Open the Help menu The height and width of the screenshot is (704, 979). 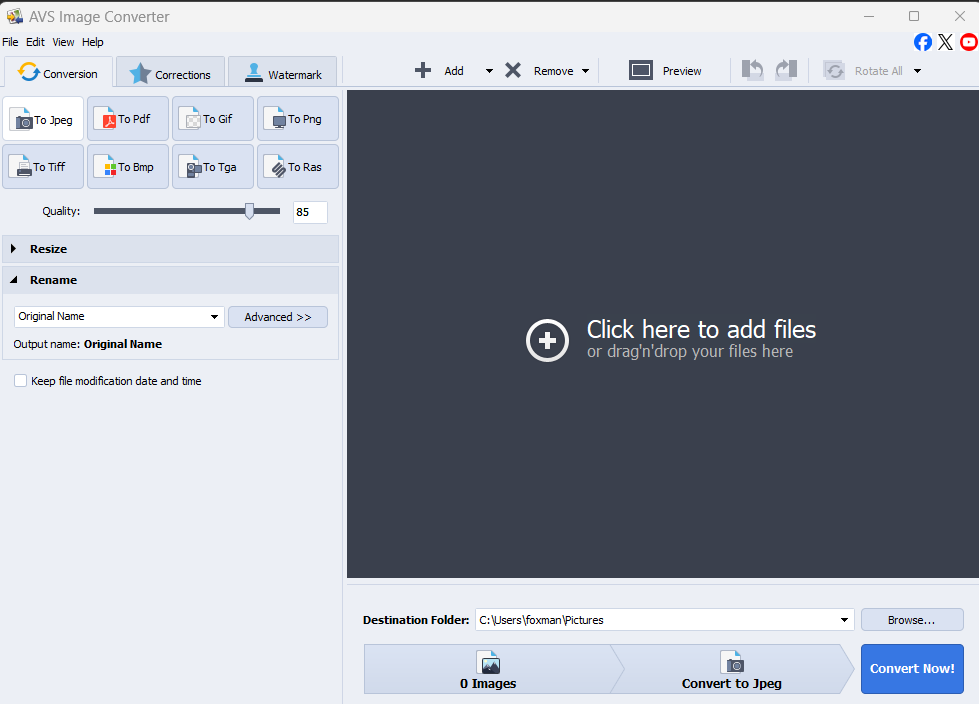click(x=92, y=42)
